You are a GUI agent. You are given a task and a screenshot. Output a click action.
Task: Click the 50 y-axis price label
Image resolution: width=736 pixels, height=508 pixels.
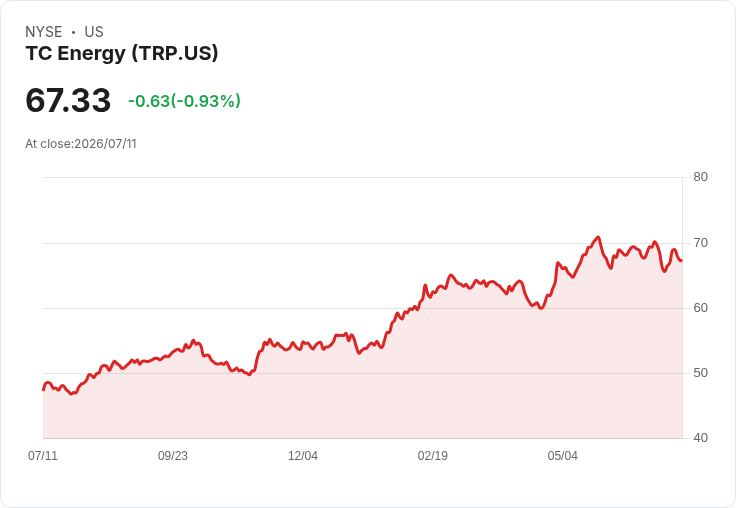pyautogui.click(x=700, y=373)
